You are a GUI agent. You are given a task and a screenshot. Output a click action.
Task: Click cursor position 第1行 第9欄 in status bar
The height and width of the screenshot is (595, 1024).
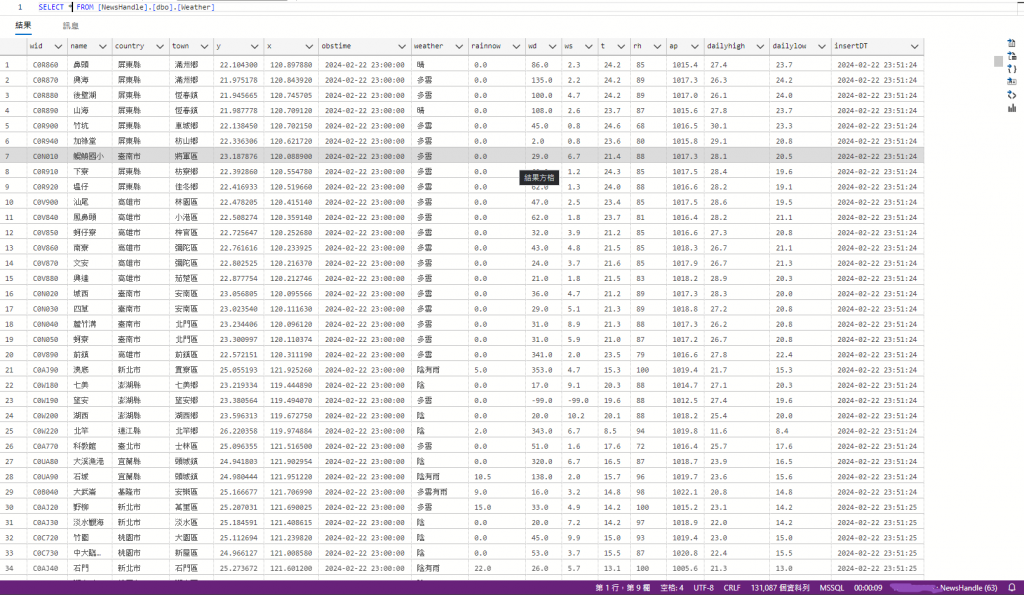622,588
